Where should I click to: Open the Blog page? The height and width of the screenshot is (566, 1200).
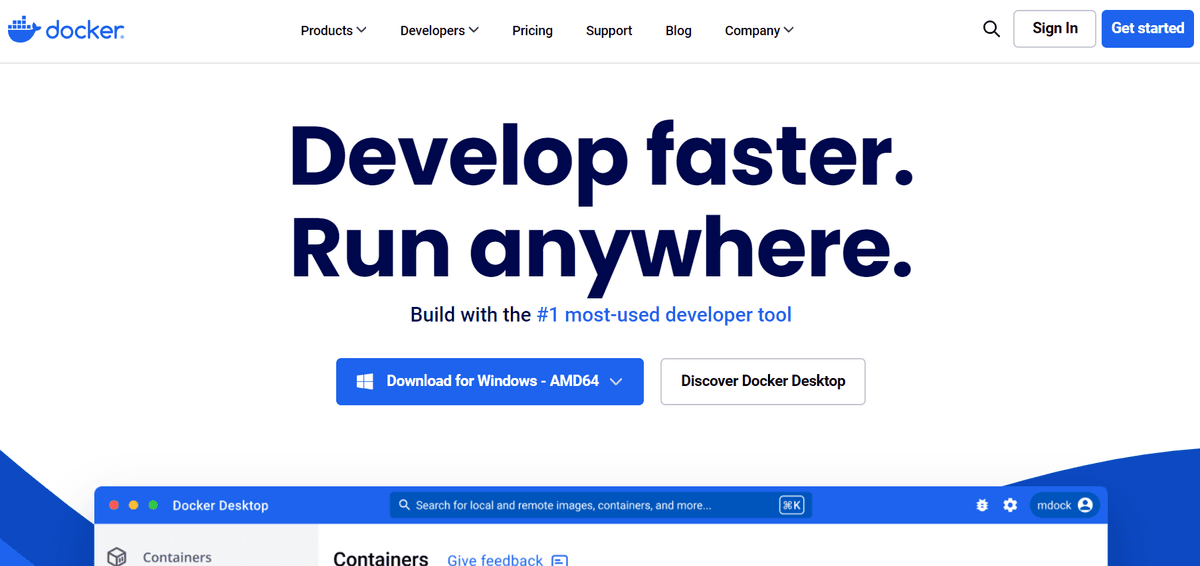pyautogui.click(x=678, y=30)
